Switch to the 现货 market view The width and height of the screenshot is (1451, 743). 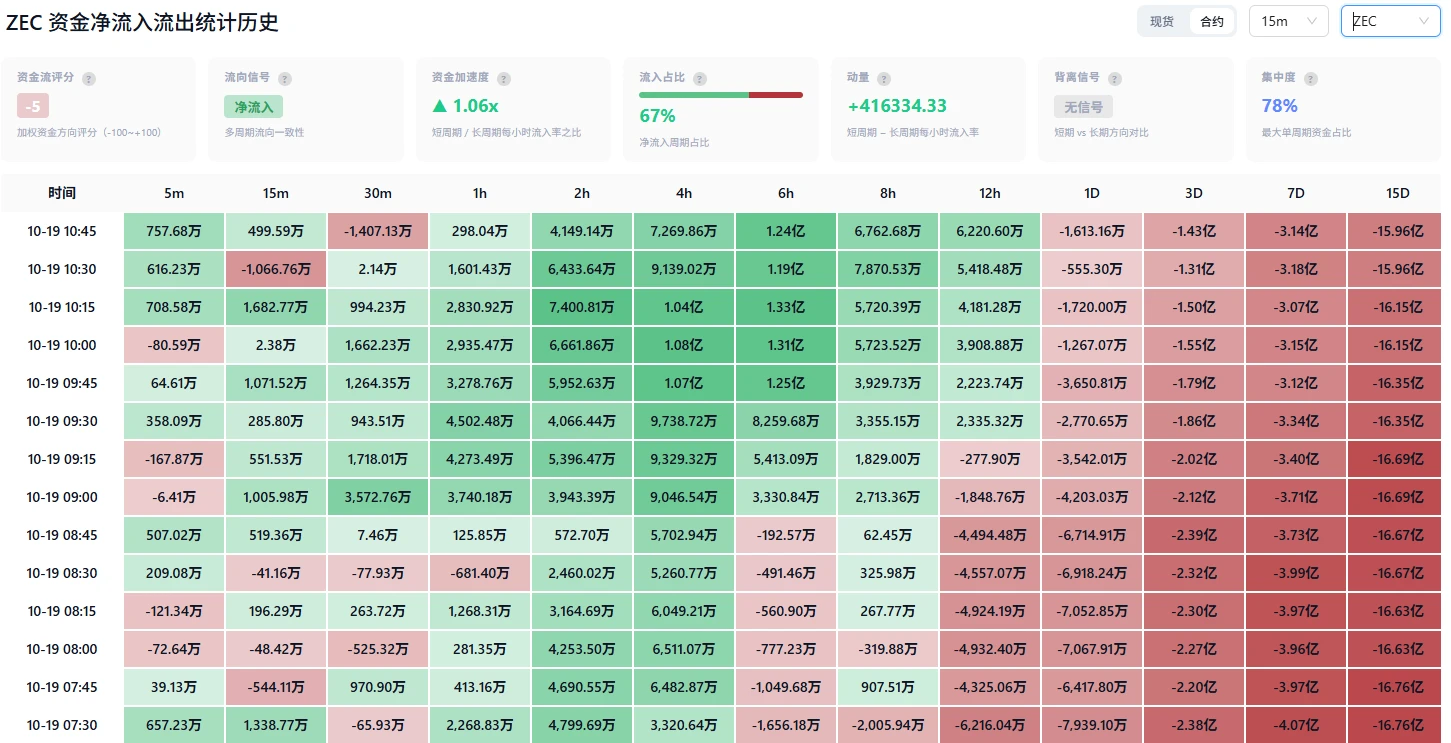pos(1162,21)
